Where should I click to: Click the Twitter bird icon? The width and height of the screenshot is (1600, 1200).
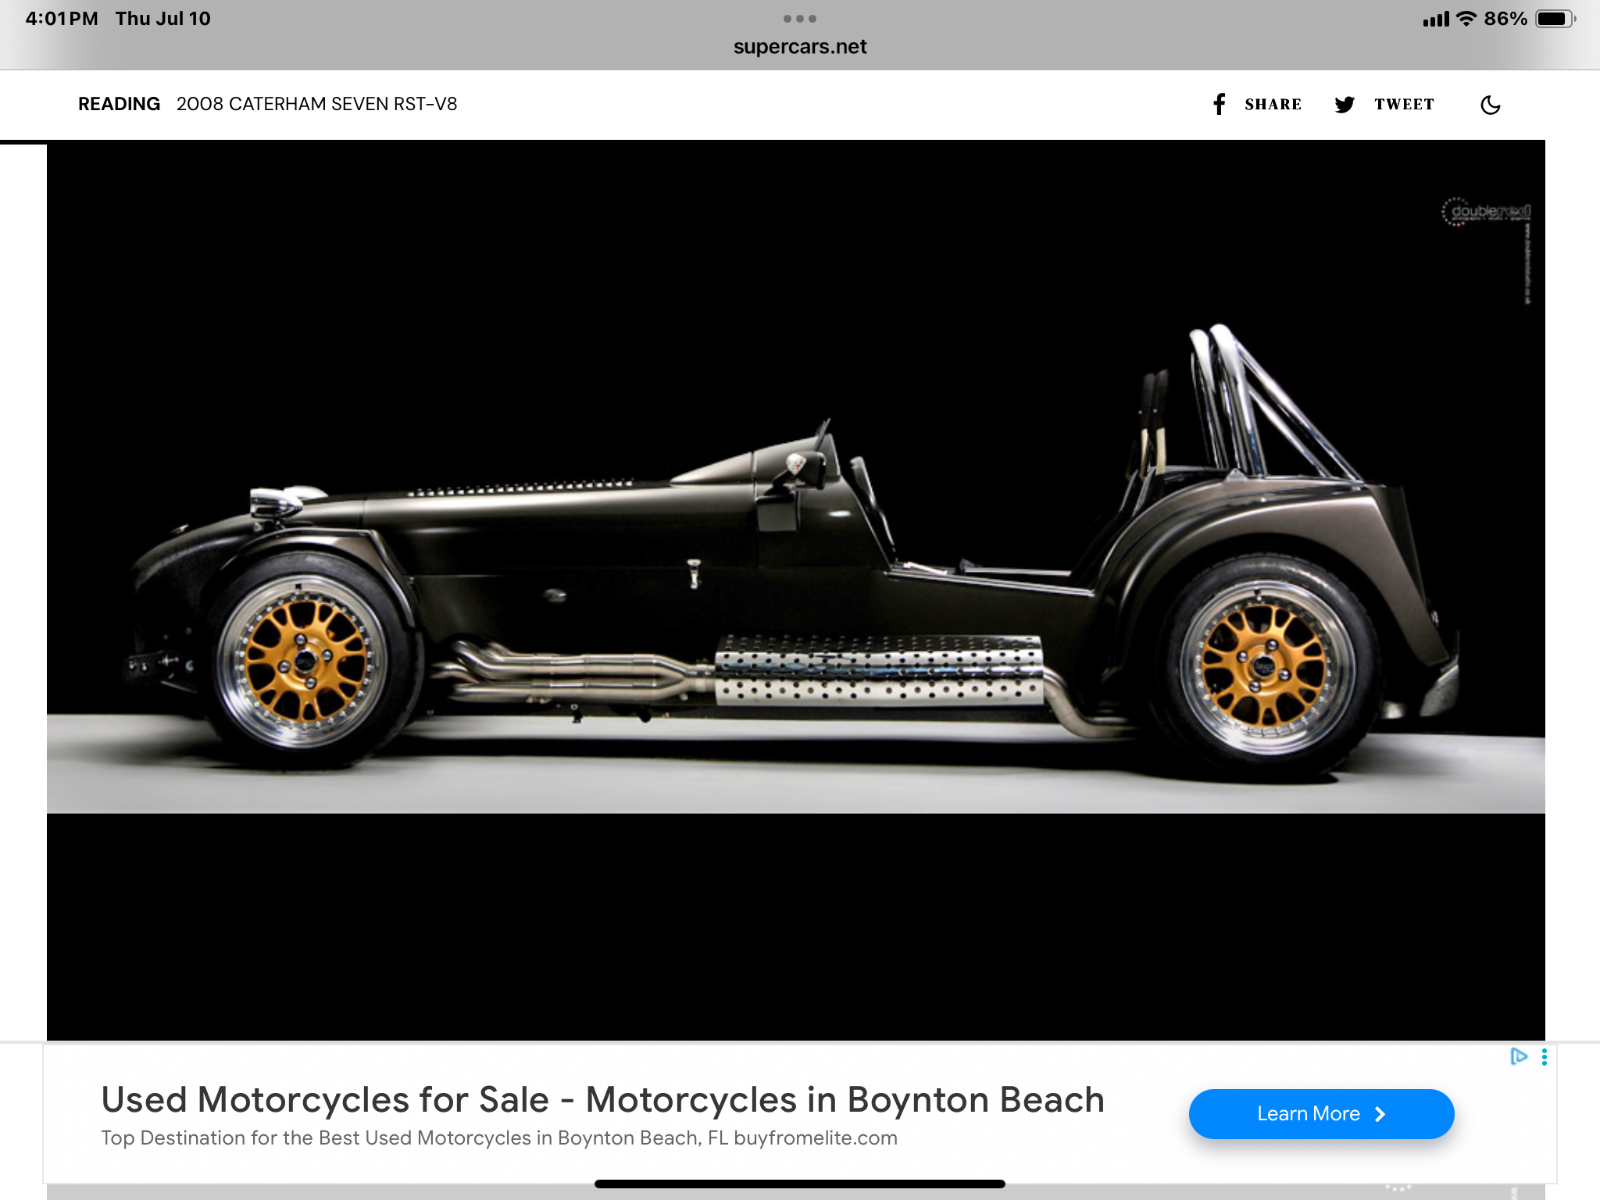click(1344, 104)
